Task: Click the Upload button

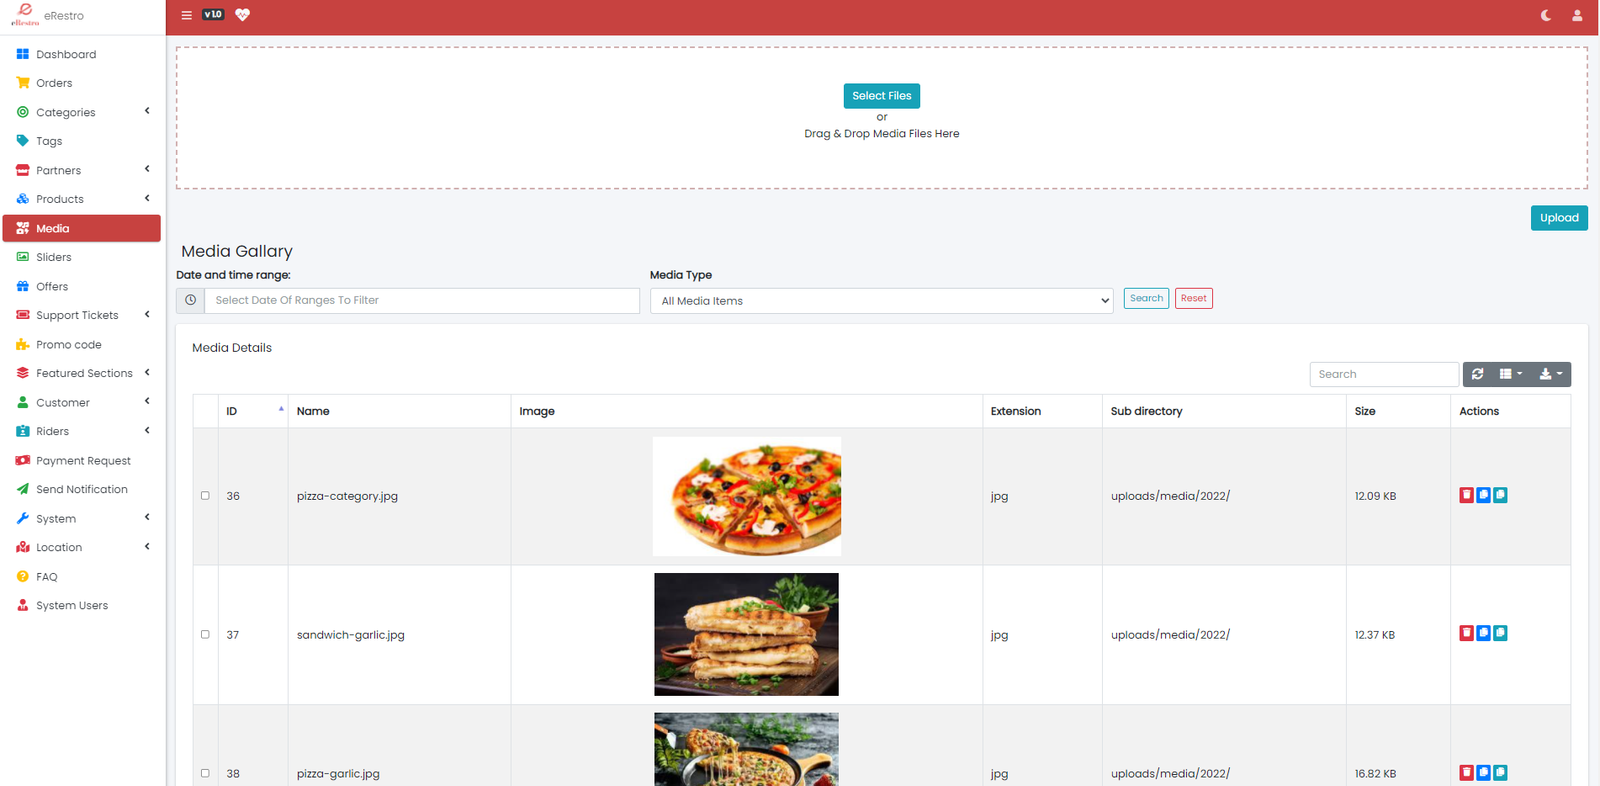Action: point(1559,218)
